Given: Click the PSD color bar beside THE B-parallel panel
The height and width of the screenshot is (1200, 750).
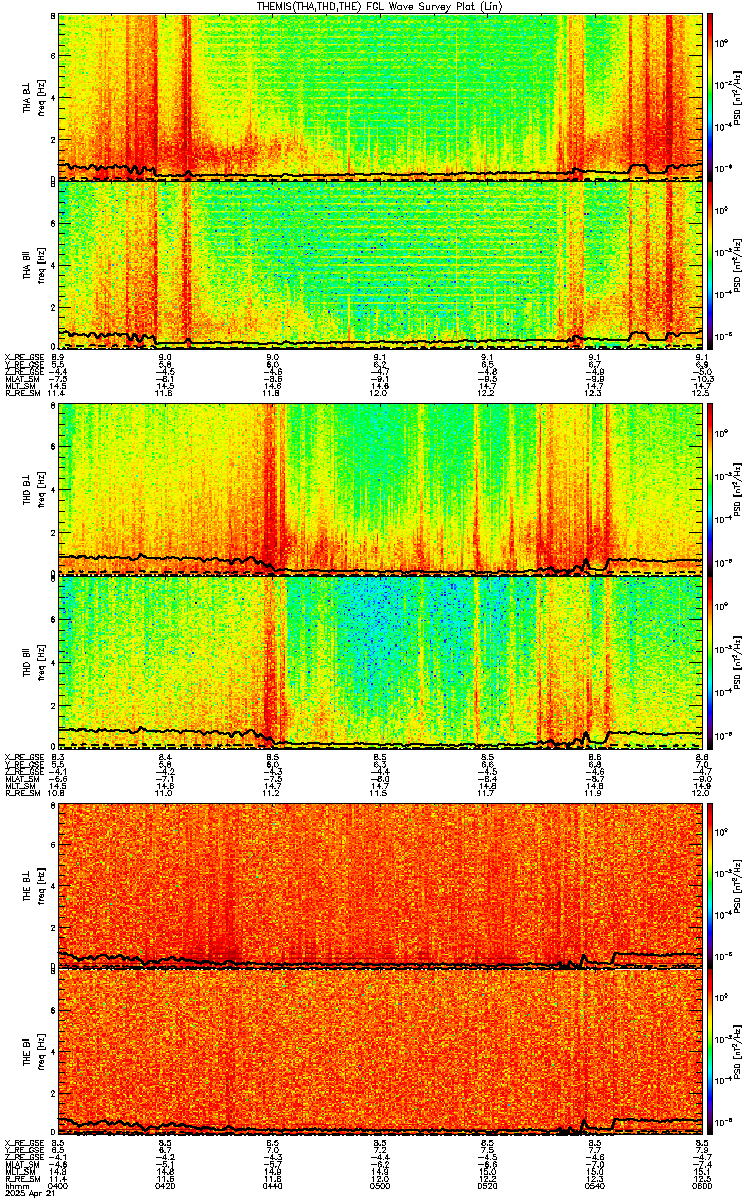Looking at the screenshot, I should (710, 1051).
